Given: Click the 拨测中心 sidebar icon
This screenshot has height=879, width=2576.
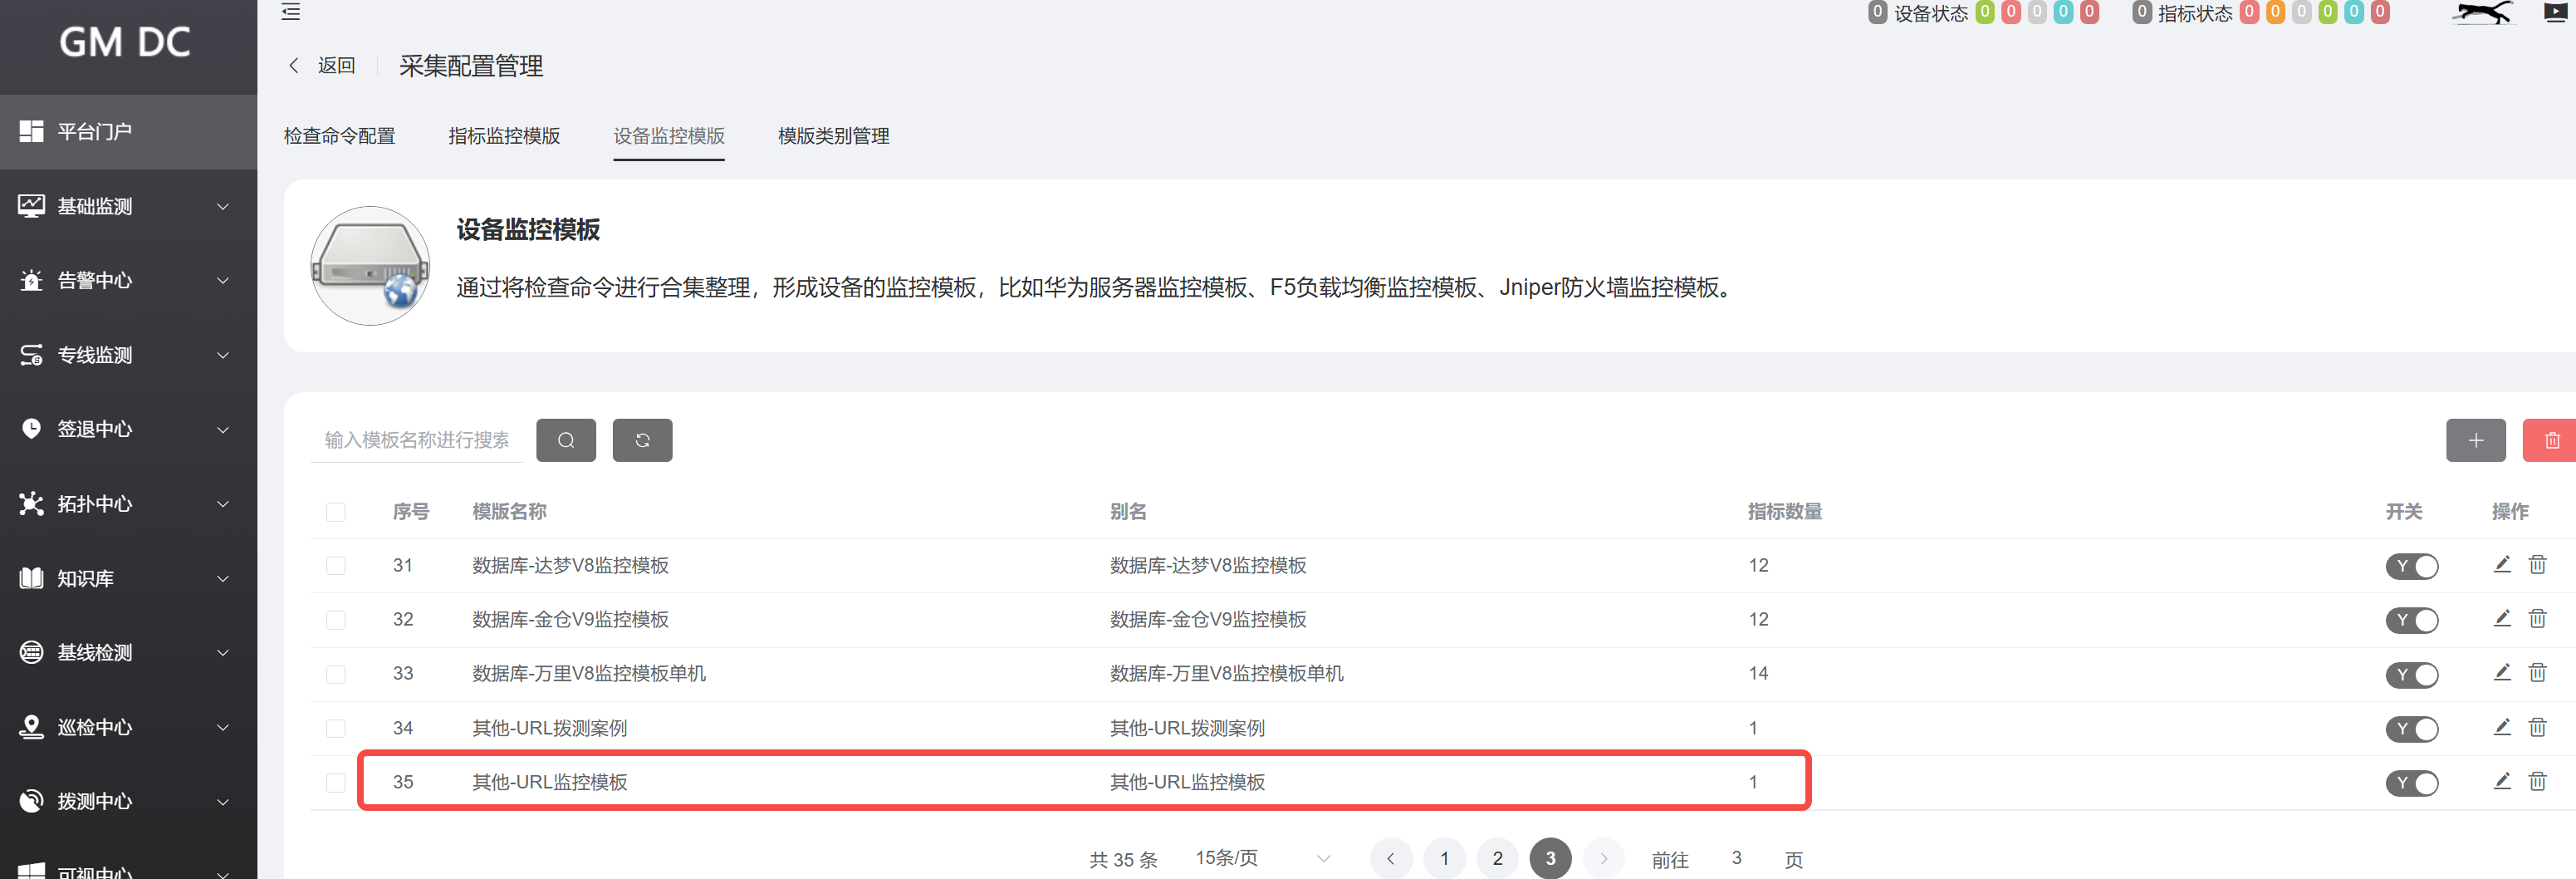Looking at the screenshot, I should pos(31,801).
